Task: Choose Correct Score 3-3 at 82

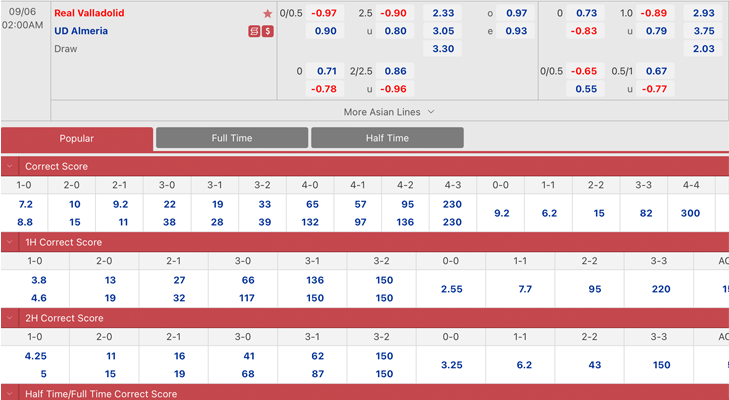Action: click(x=645, y=213)
